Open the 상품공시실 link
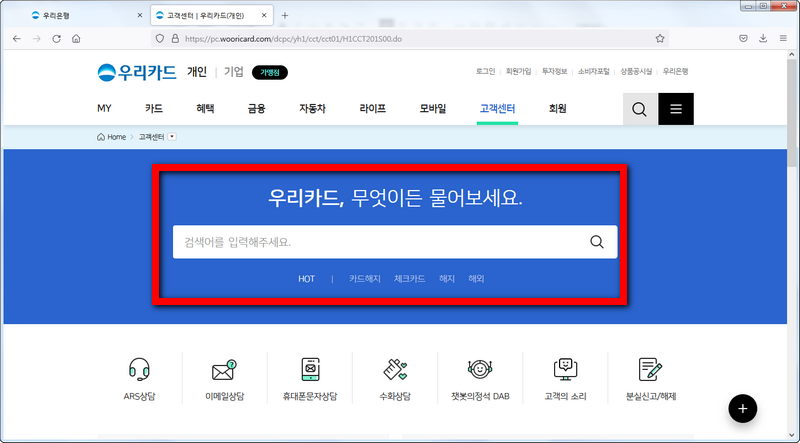This screenshot has width=800, height=443. tap(636, 71)
